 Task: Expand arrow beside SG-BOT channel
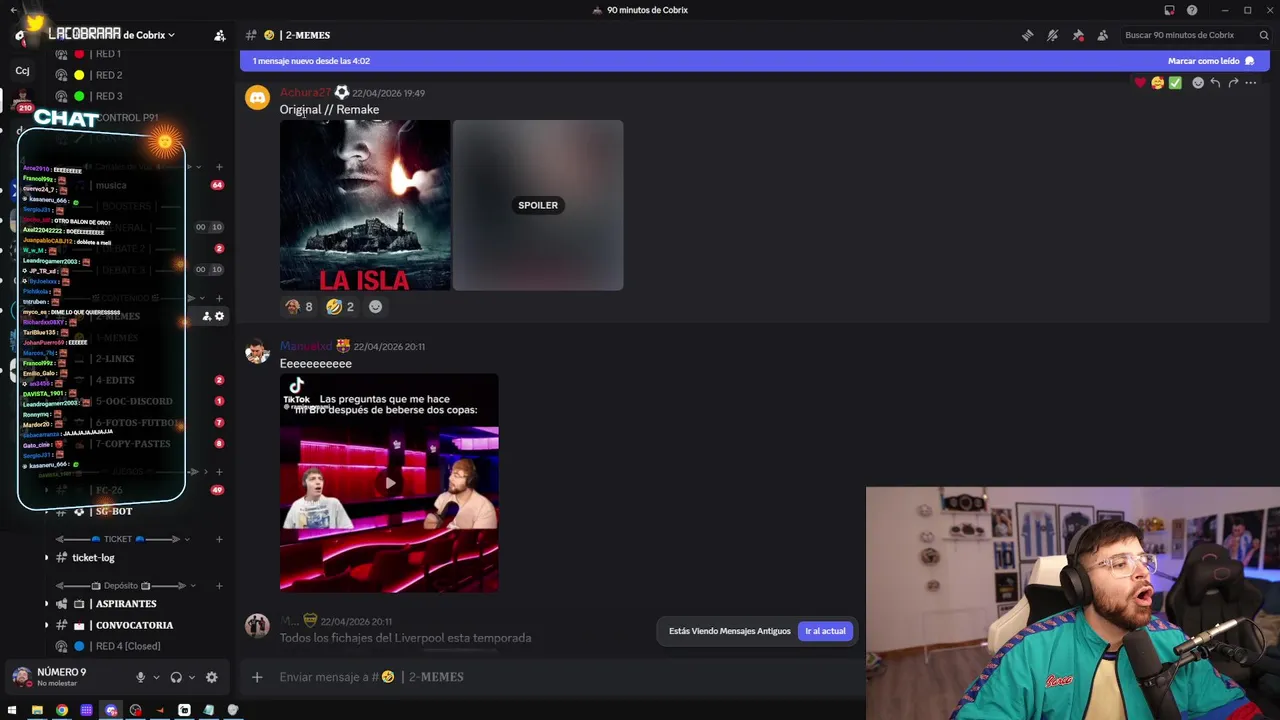[x=46, y=512]
